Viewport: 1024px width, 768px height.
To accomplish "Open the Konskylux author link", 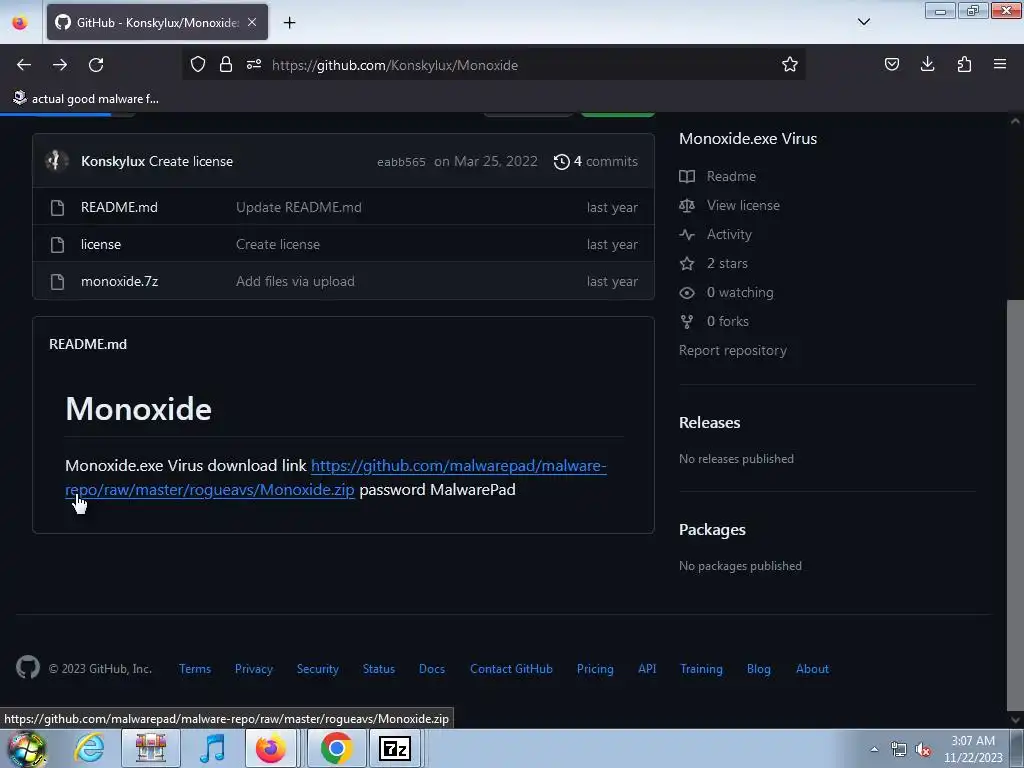I will pos(113,161).
